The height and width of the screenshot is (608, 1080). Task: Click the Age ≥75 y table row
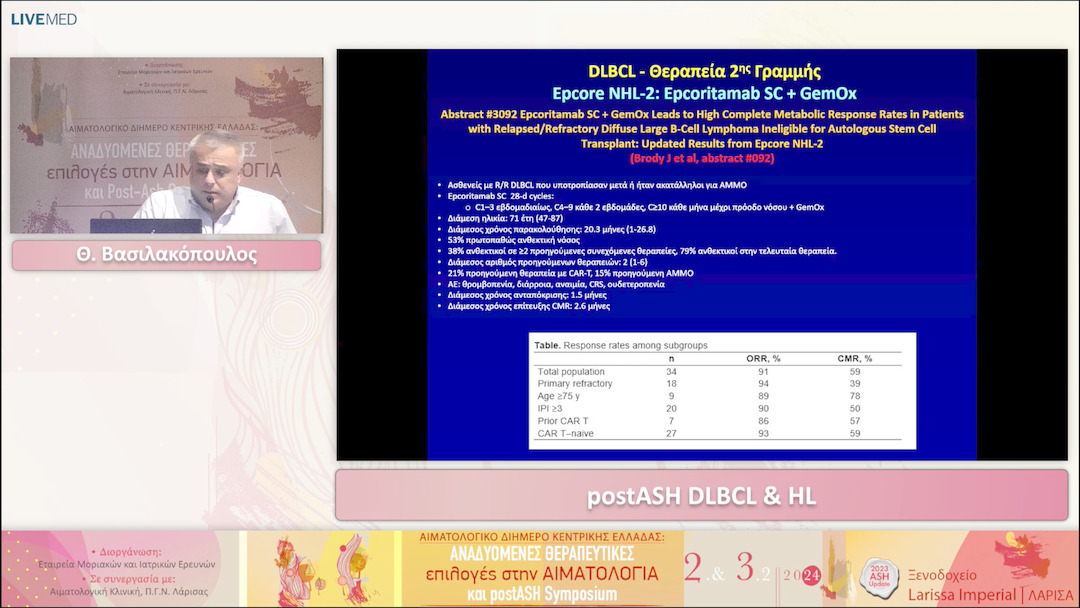(718, 396)
